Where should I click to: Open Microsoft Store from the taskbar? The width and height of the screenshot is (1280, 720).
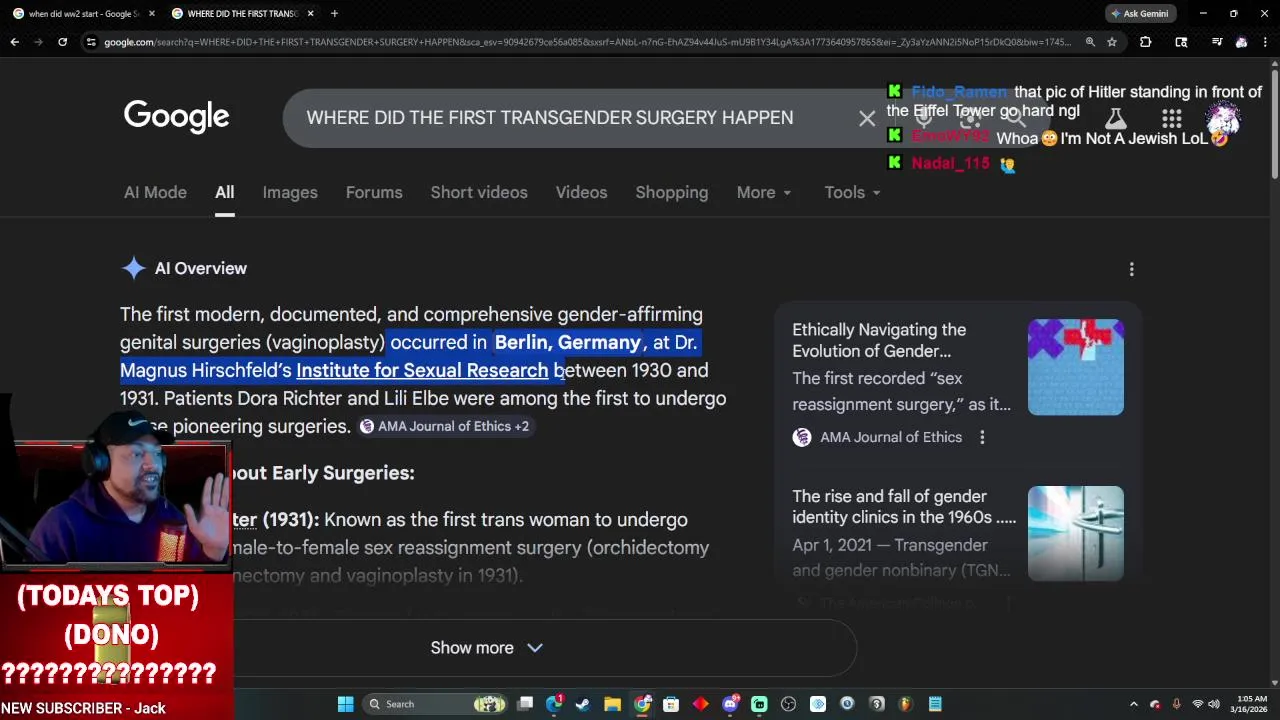[671, 704]
